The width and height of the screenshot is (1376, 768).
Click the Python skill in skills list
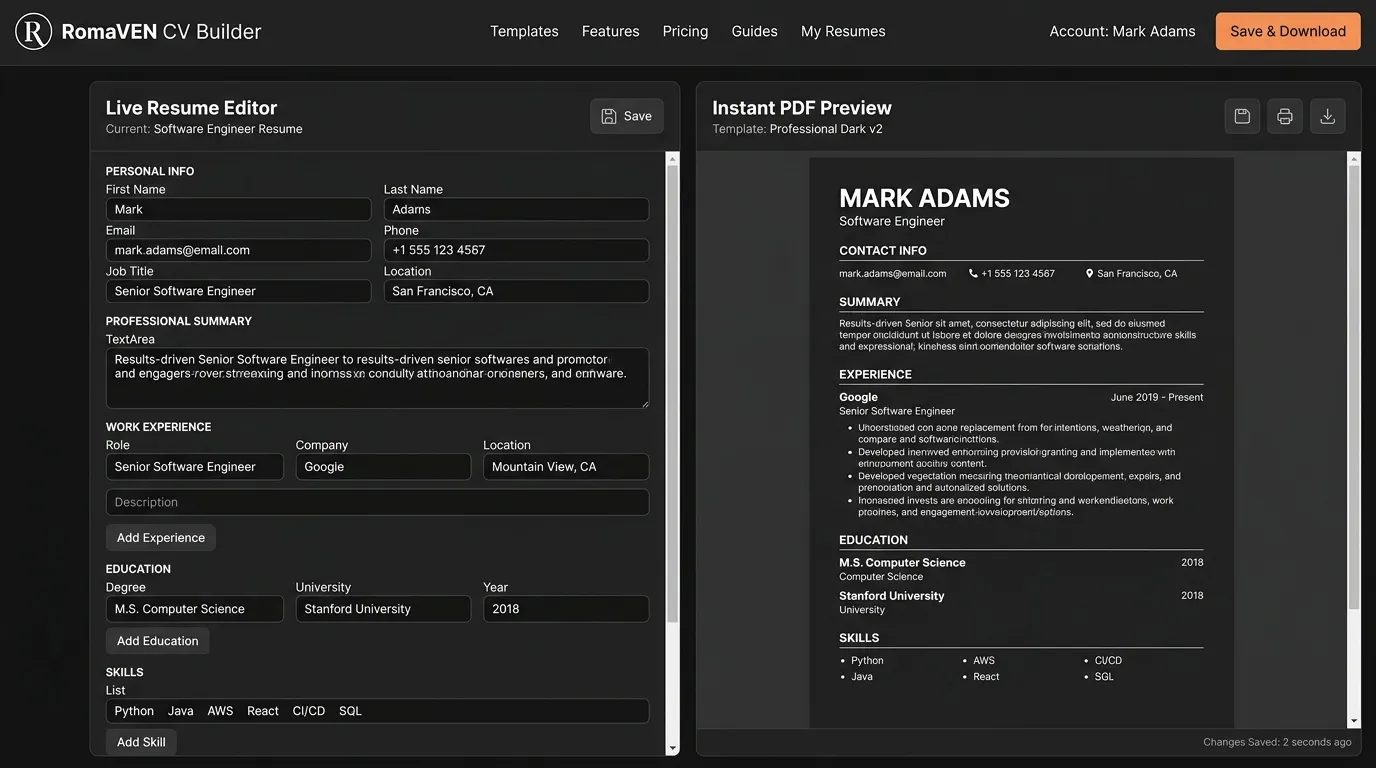pyautogui.click(x=134, y=711)
